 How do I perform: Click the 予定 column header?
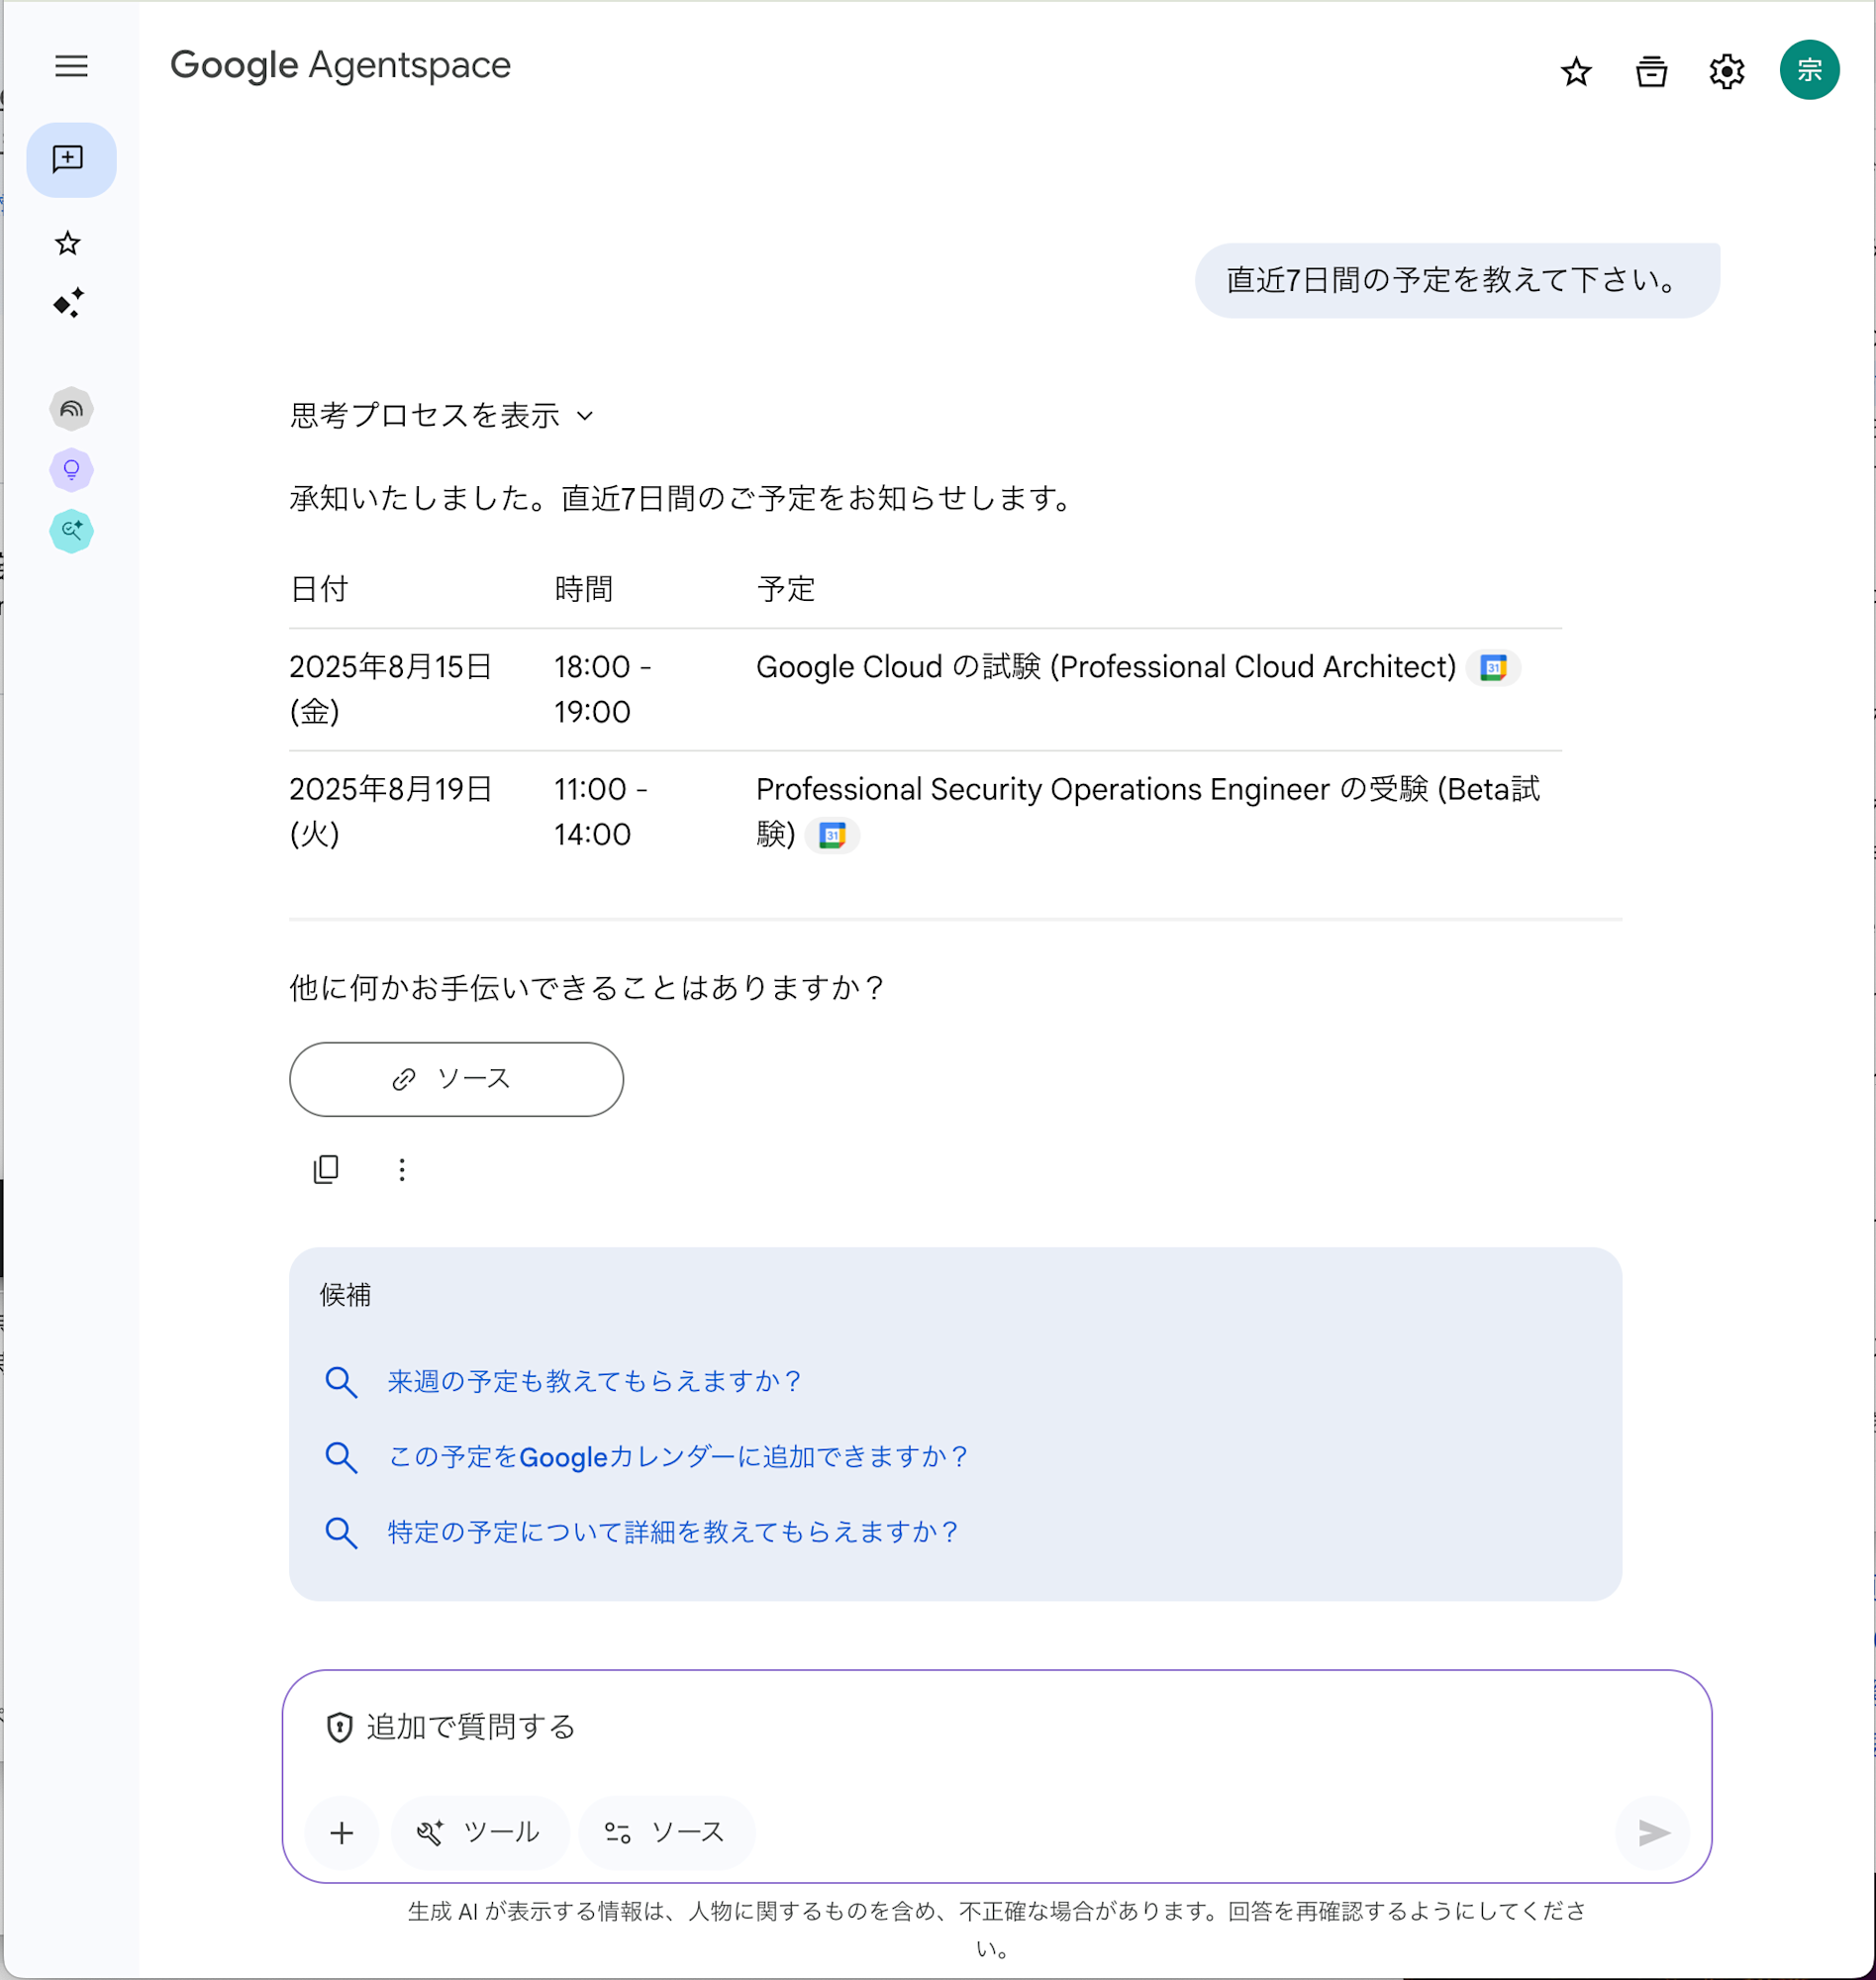pyautogui.click(x=786, y=589)
